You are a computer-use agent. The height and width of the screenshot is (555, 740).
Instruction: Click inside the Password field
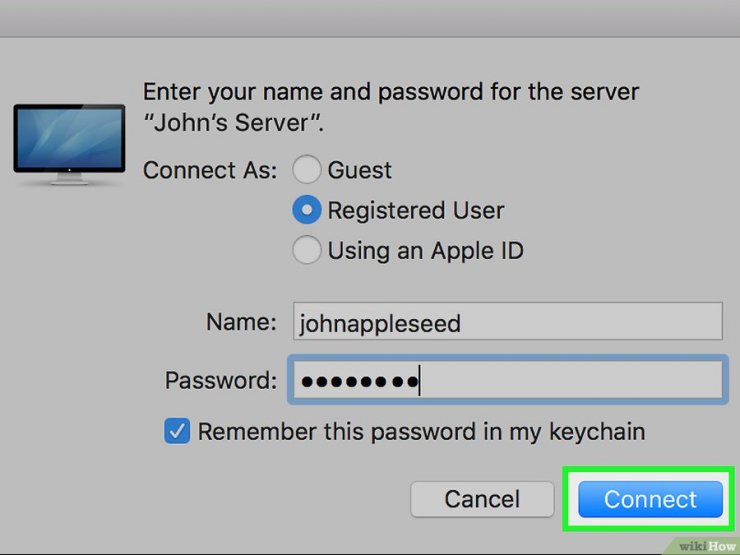pos(508,380)
